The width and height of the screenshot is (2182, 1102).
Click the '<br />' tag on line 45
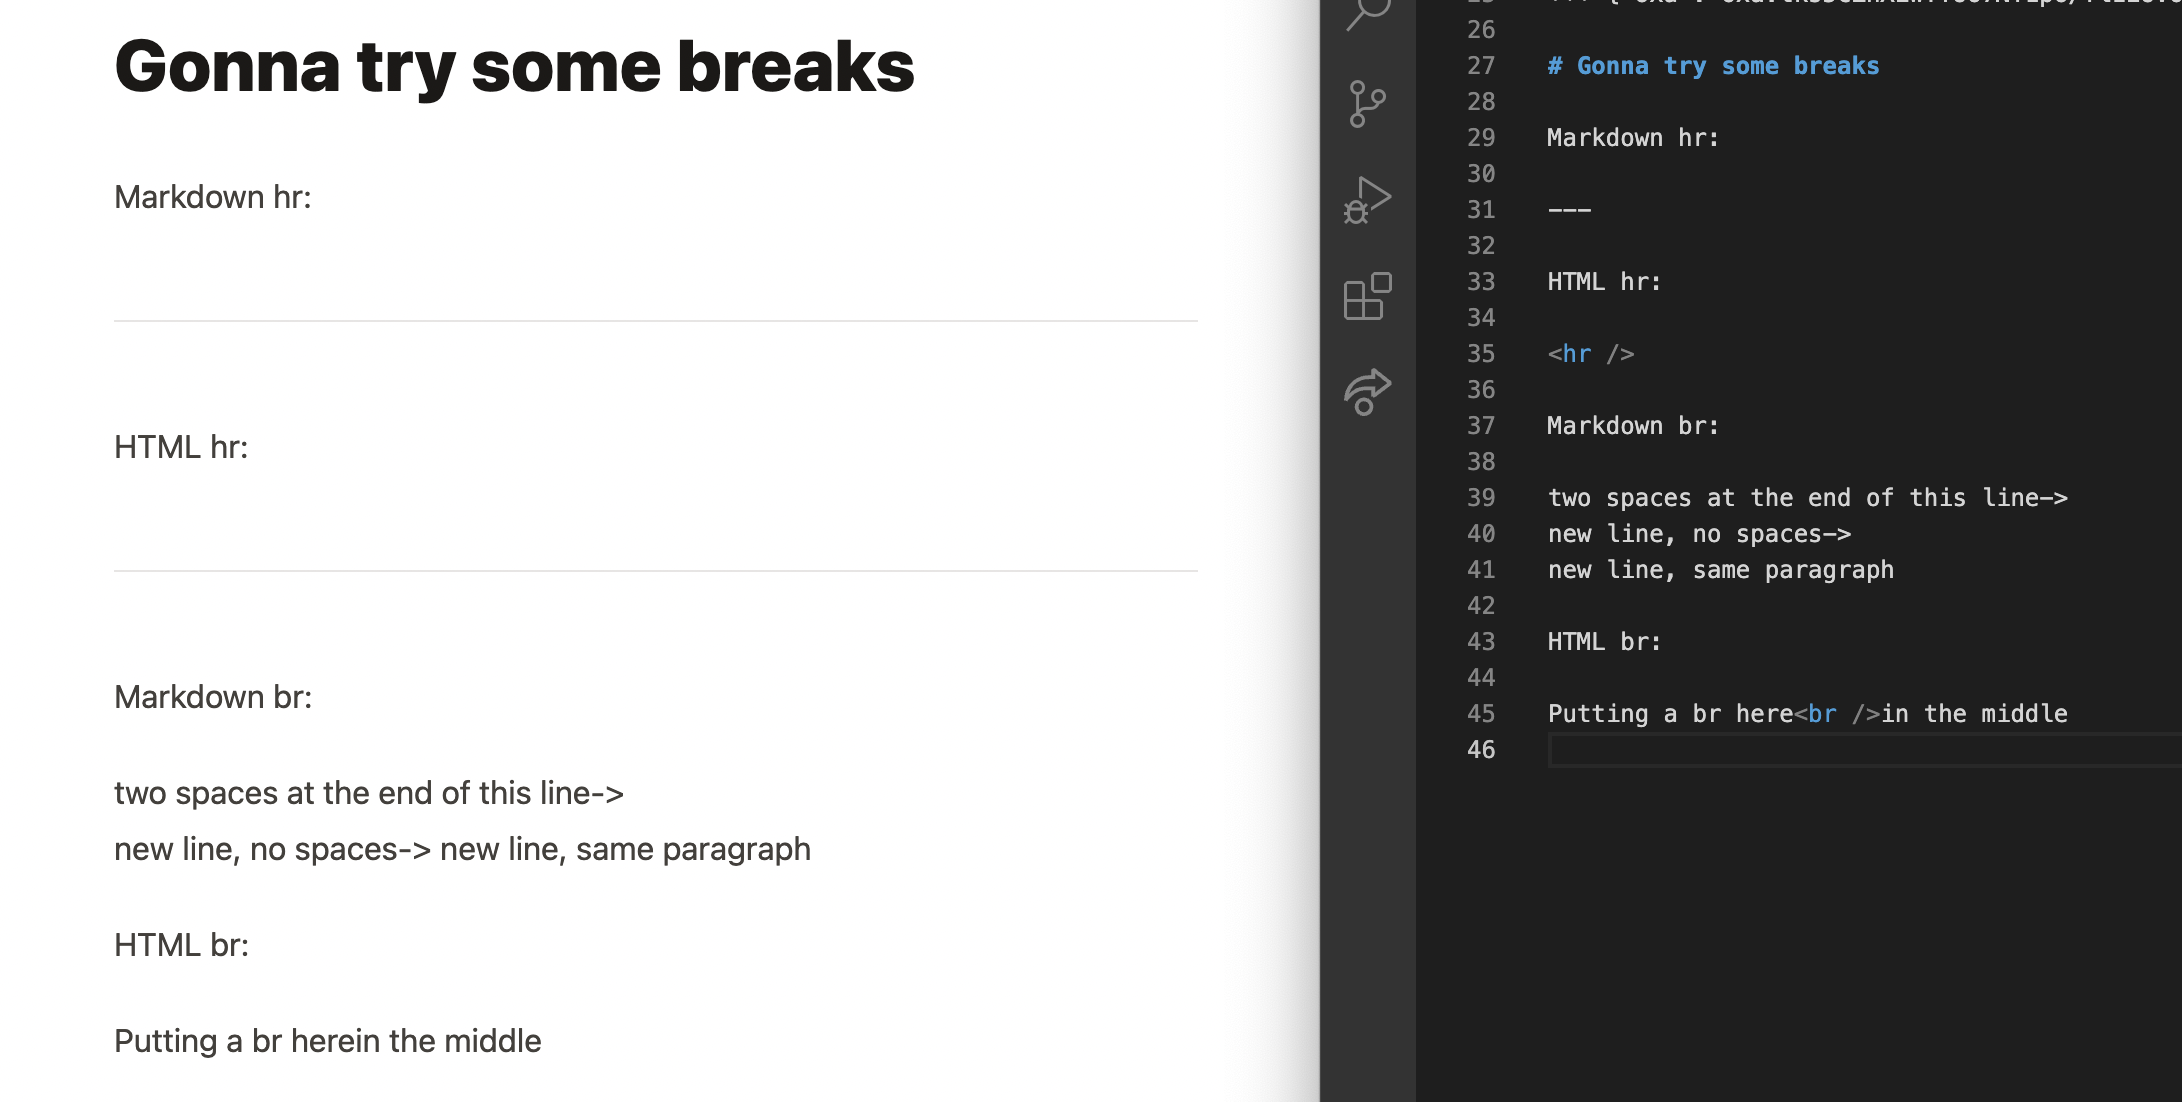point(1837,714)
